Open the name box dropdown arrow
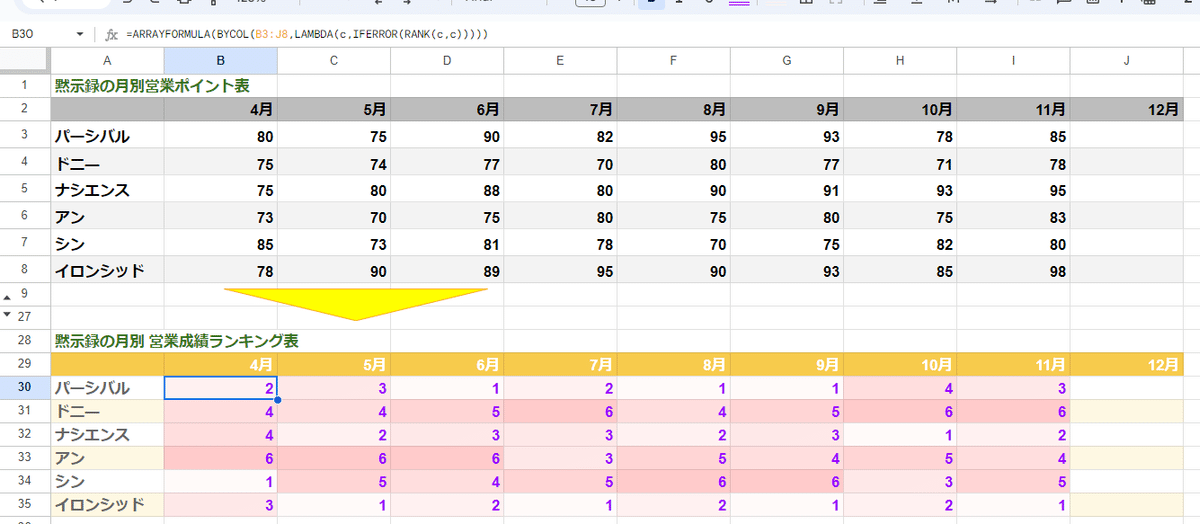The image size is (1200, 524). [80, 34]
